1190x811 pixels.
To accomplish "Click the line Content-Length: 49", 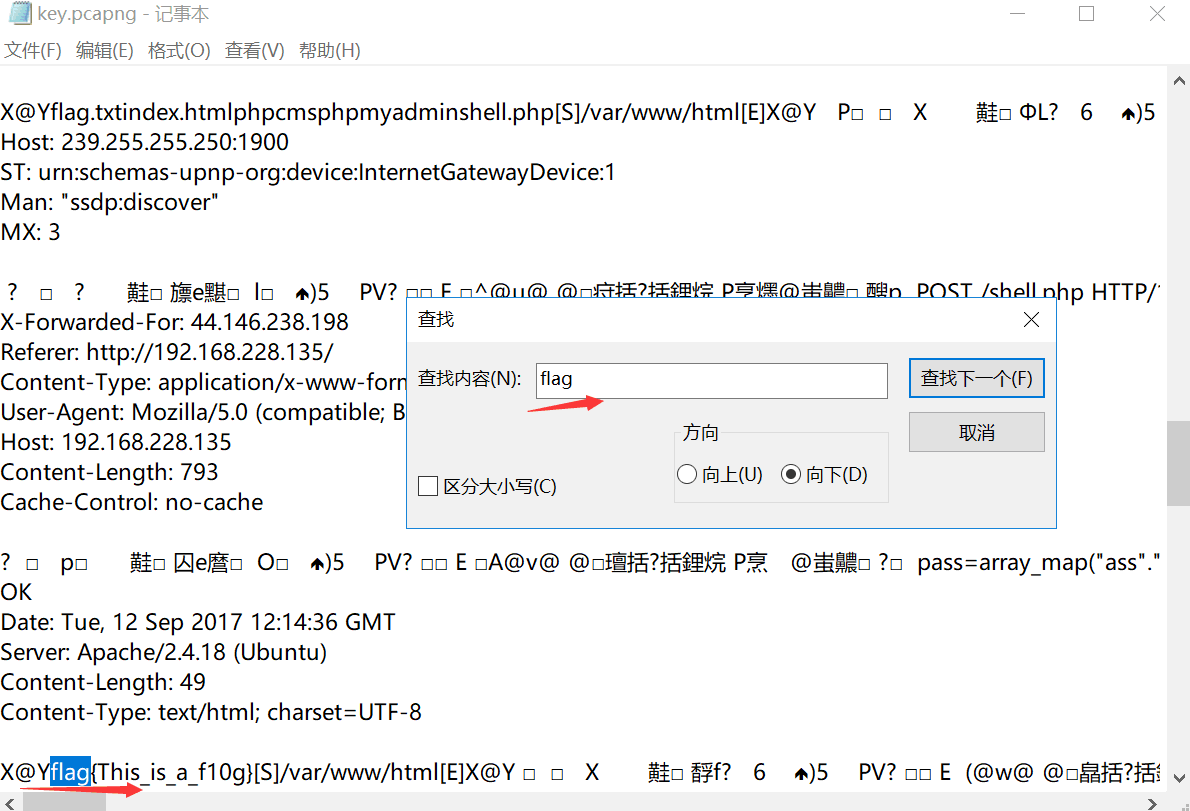I will click(x=103, y=682).
